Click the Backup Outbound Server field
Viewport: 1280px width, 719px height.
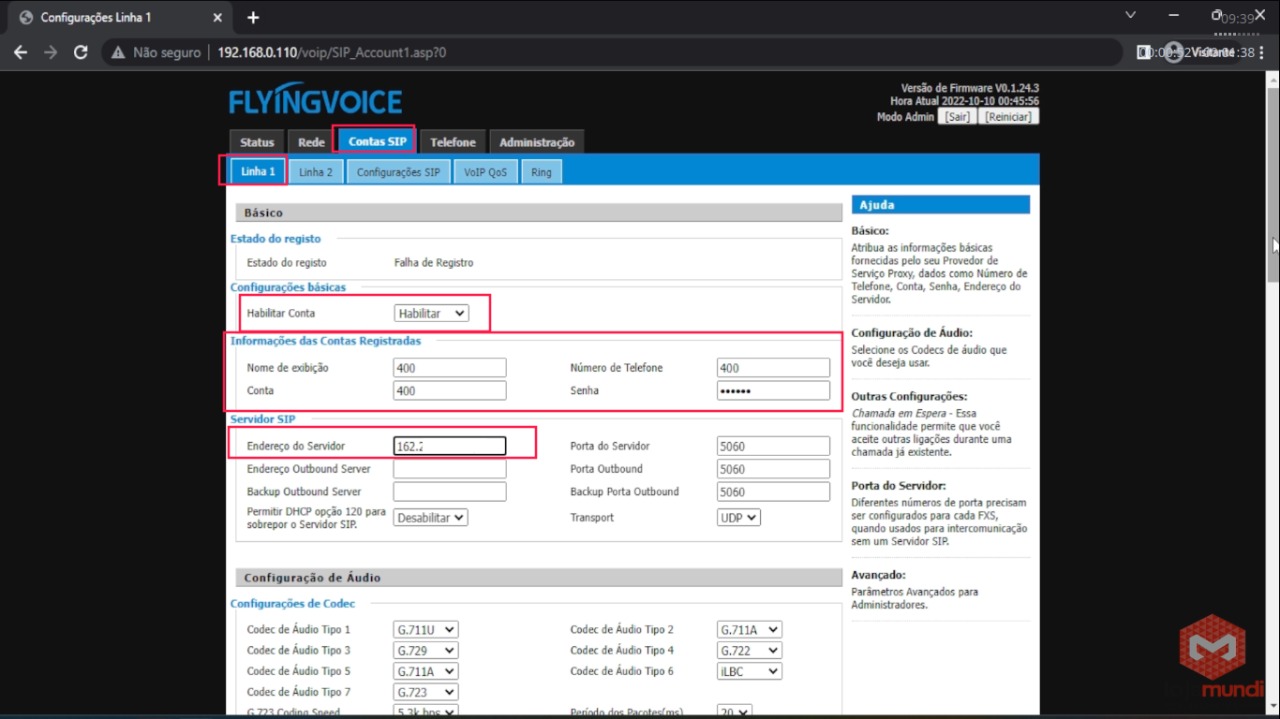450,492
